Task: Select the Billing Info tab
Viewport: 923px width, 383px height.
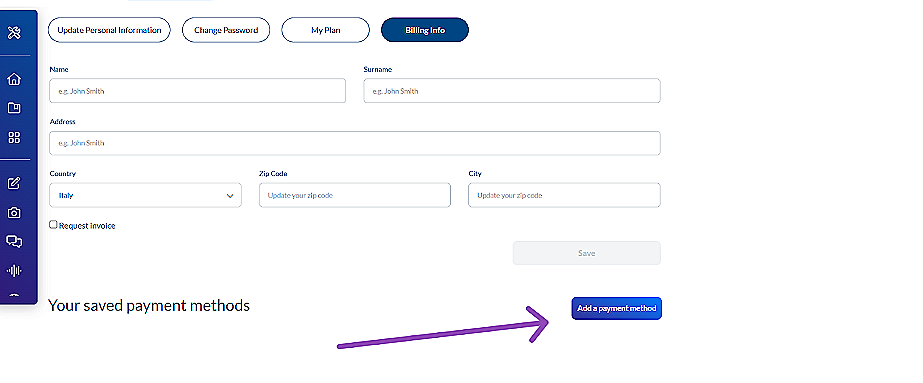Action: [x=425, y=30]
